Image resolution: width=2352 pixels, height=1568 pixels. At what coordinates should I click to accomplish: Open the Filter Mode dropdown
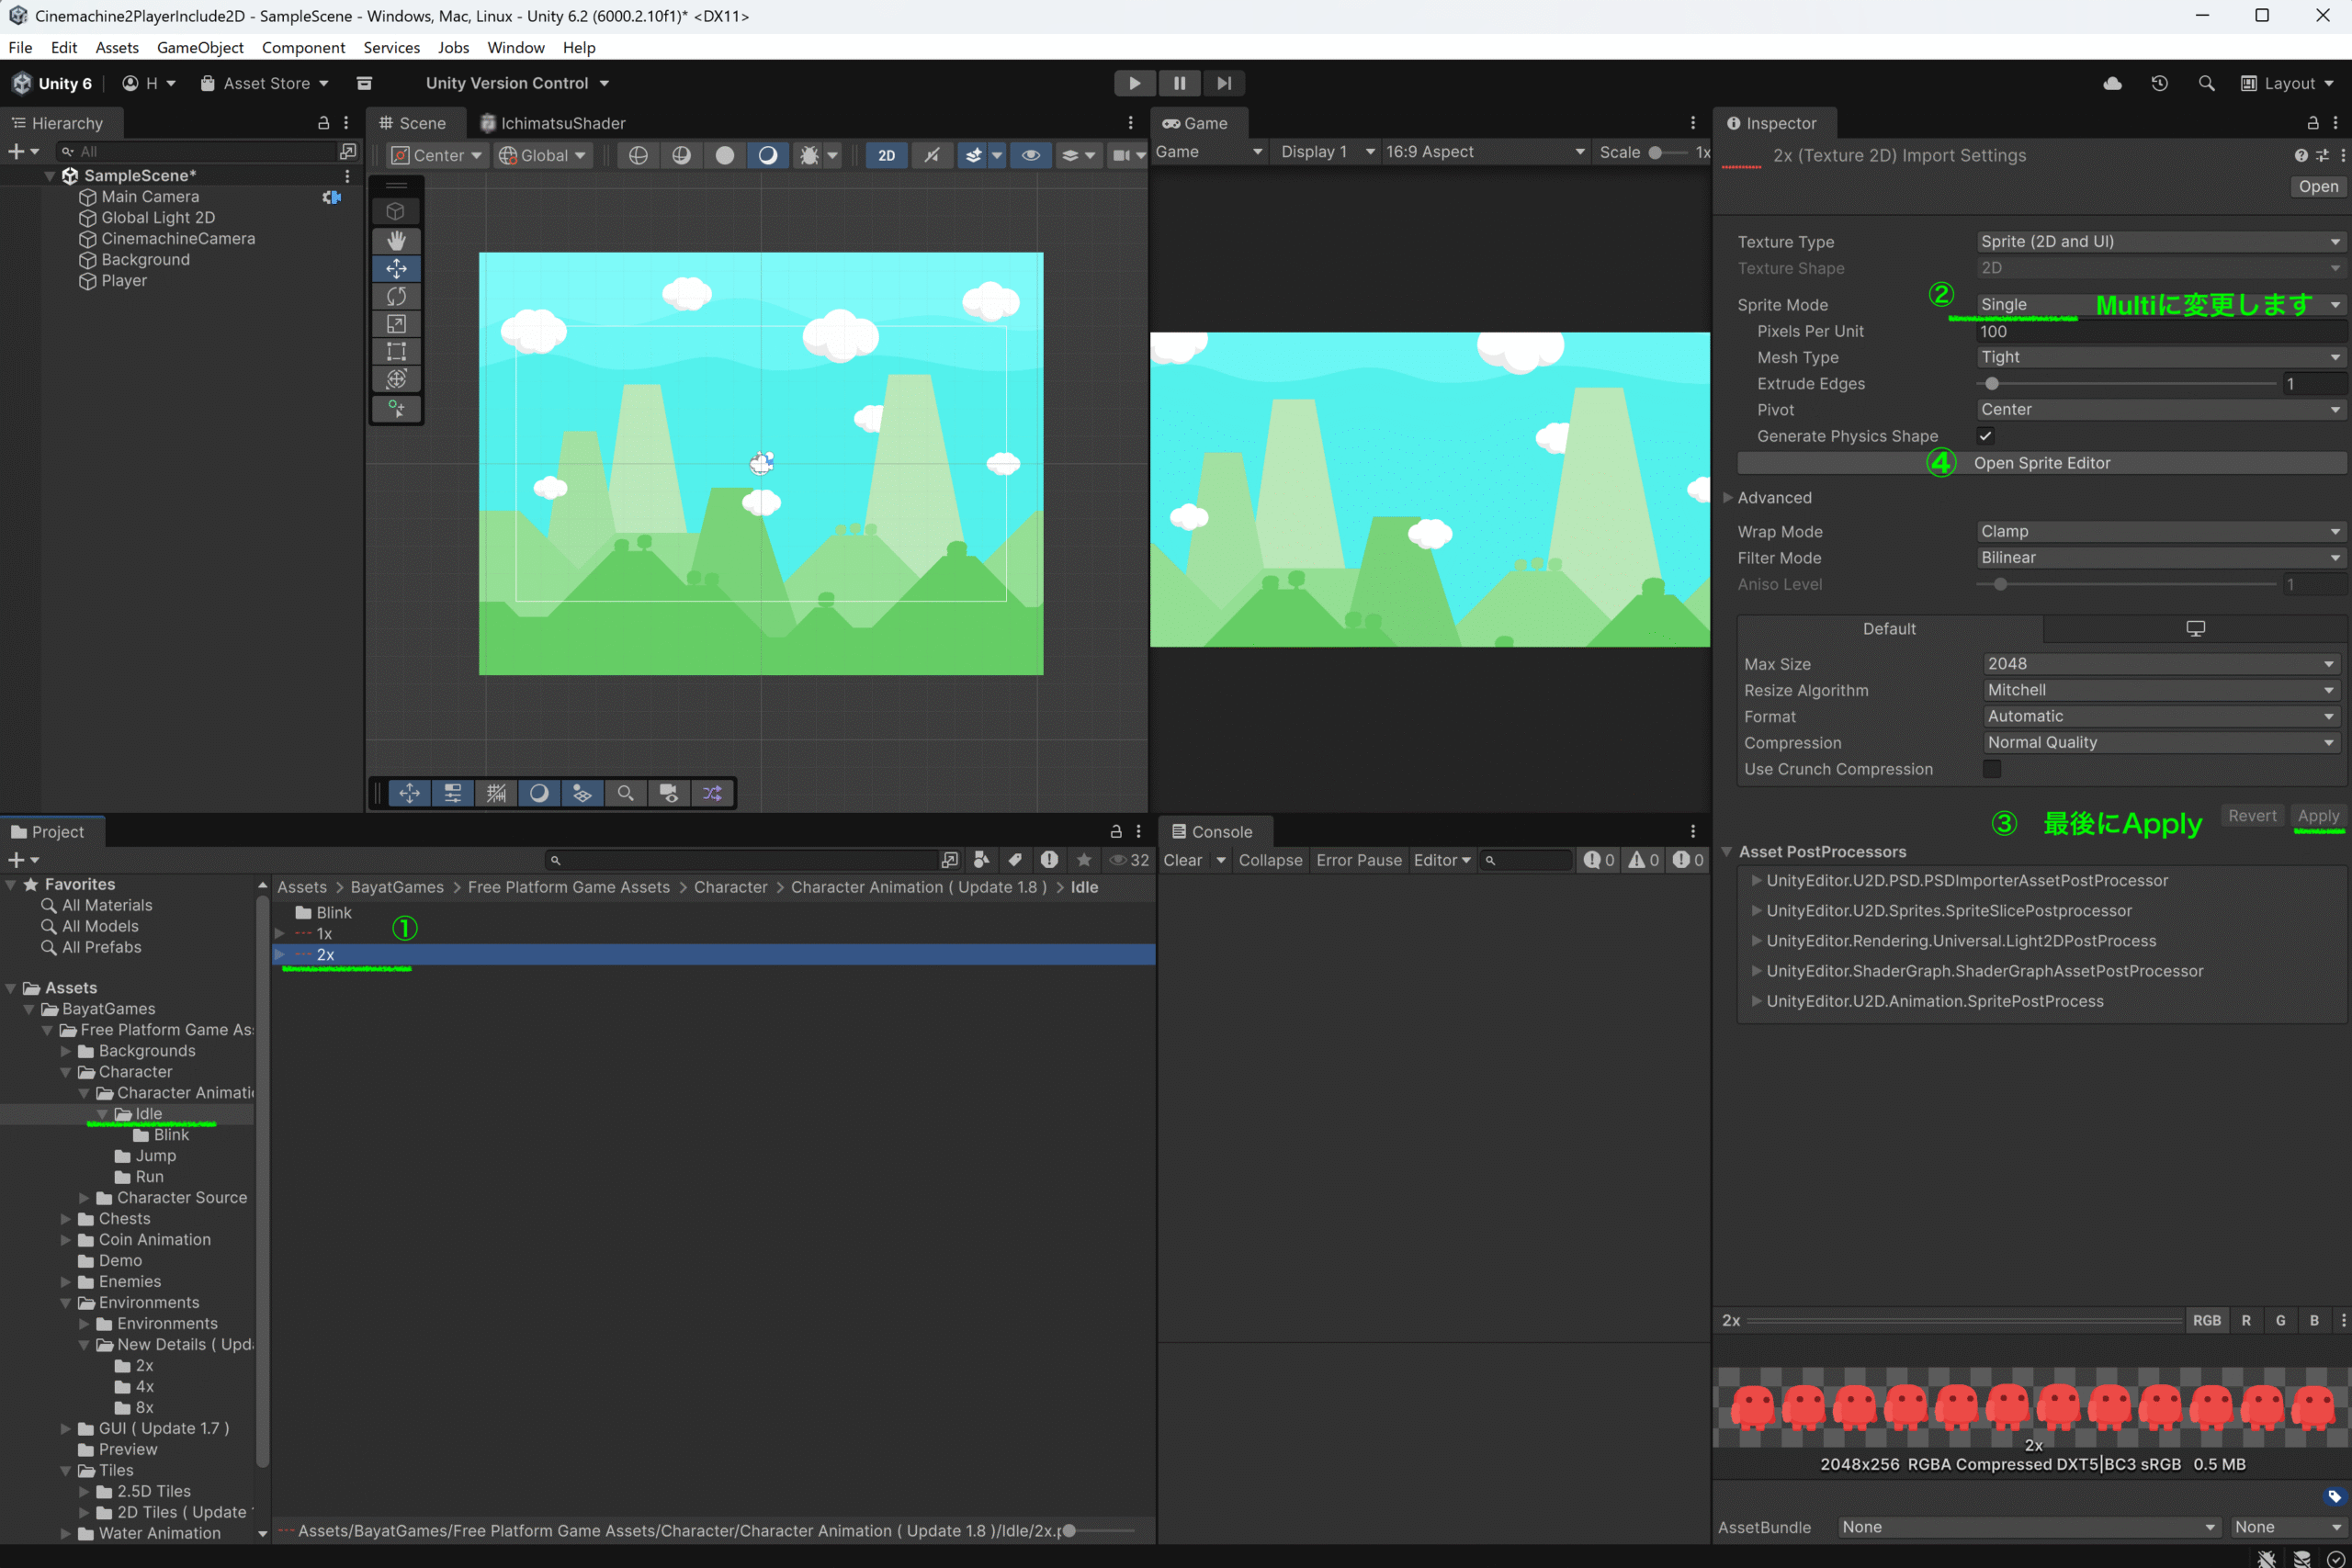[2160, 558]
